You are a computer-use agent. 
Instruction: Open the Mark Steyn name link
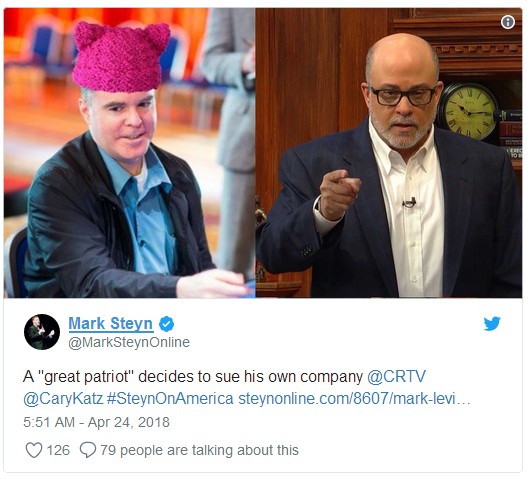111,323
